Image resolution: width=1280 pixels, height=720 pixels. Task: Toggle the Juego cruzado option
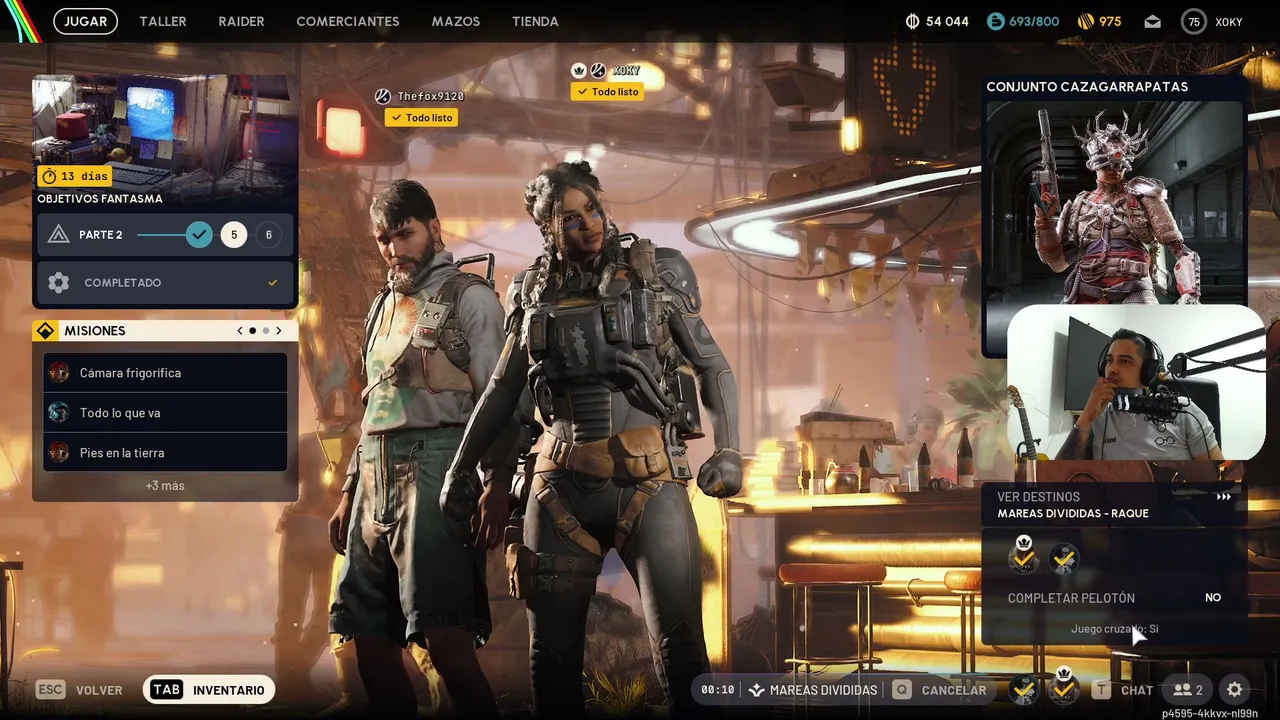click(x=1114, y=629)
